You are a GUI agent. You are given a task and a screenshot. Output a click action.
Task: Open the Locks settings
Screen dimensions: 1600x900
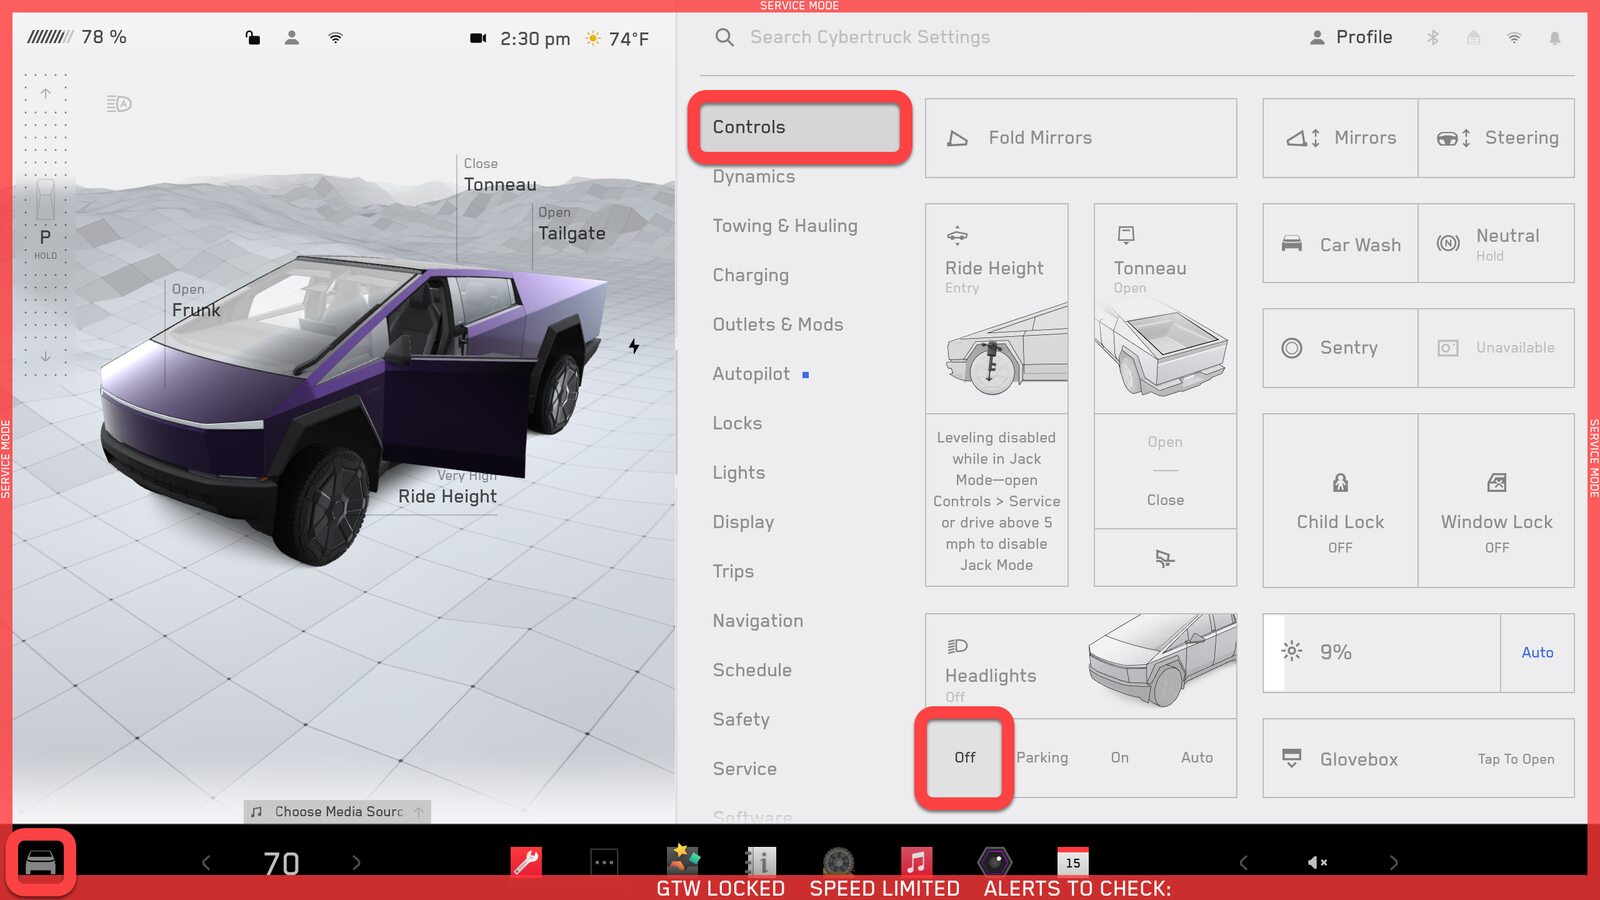click(x=737, y=423)
